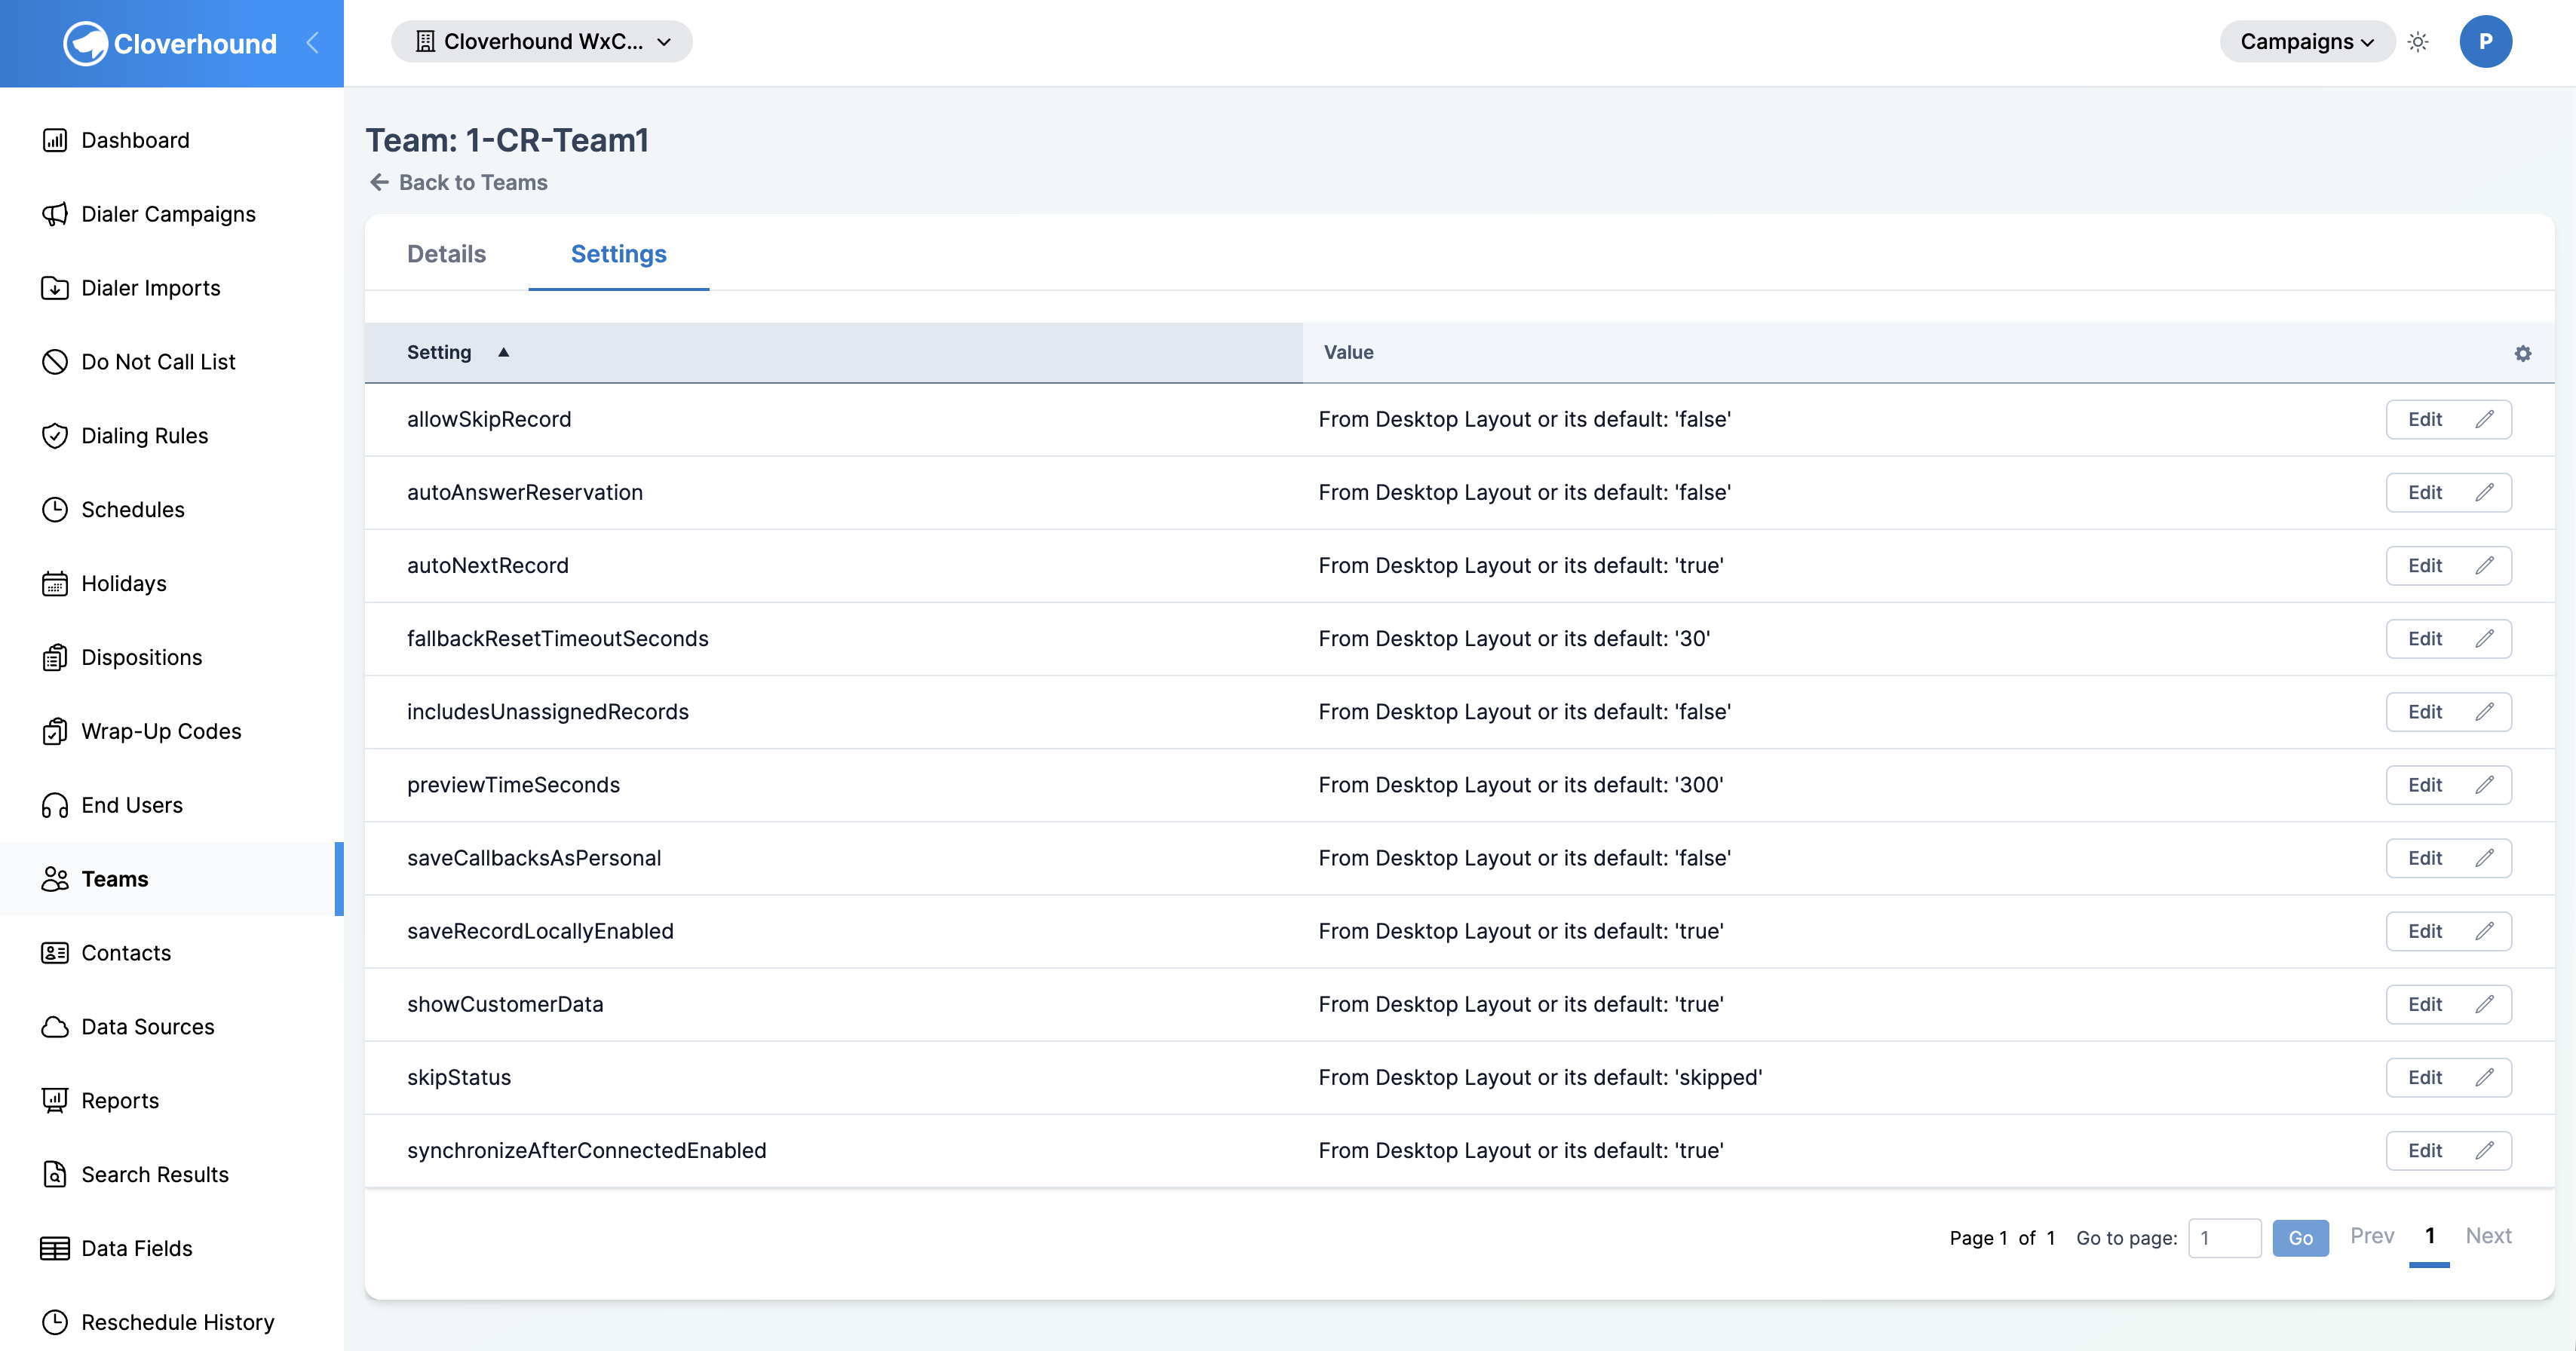Click the pencil icon for allowSkipRecord
Screen dimensions: 2576x1351
2485,419
